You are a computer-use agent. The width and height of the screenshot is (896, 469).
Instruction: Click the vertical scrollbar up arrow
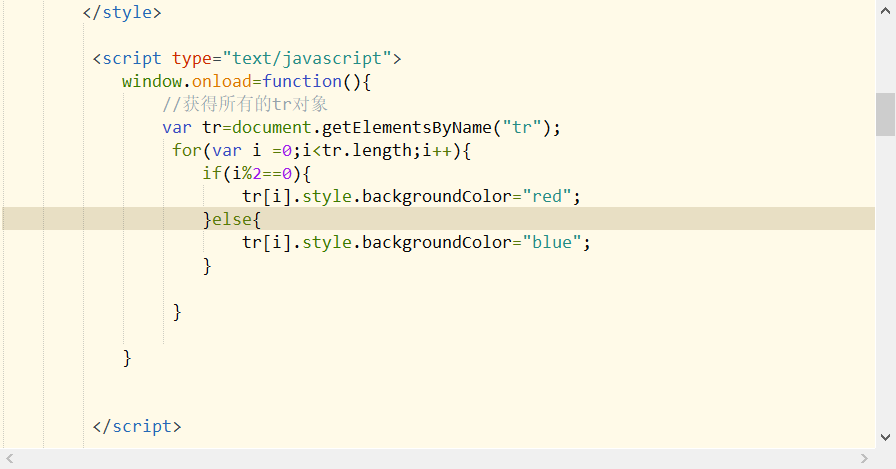[885, 10]
